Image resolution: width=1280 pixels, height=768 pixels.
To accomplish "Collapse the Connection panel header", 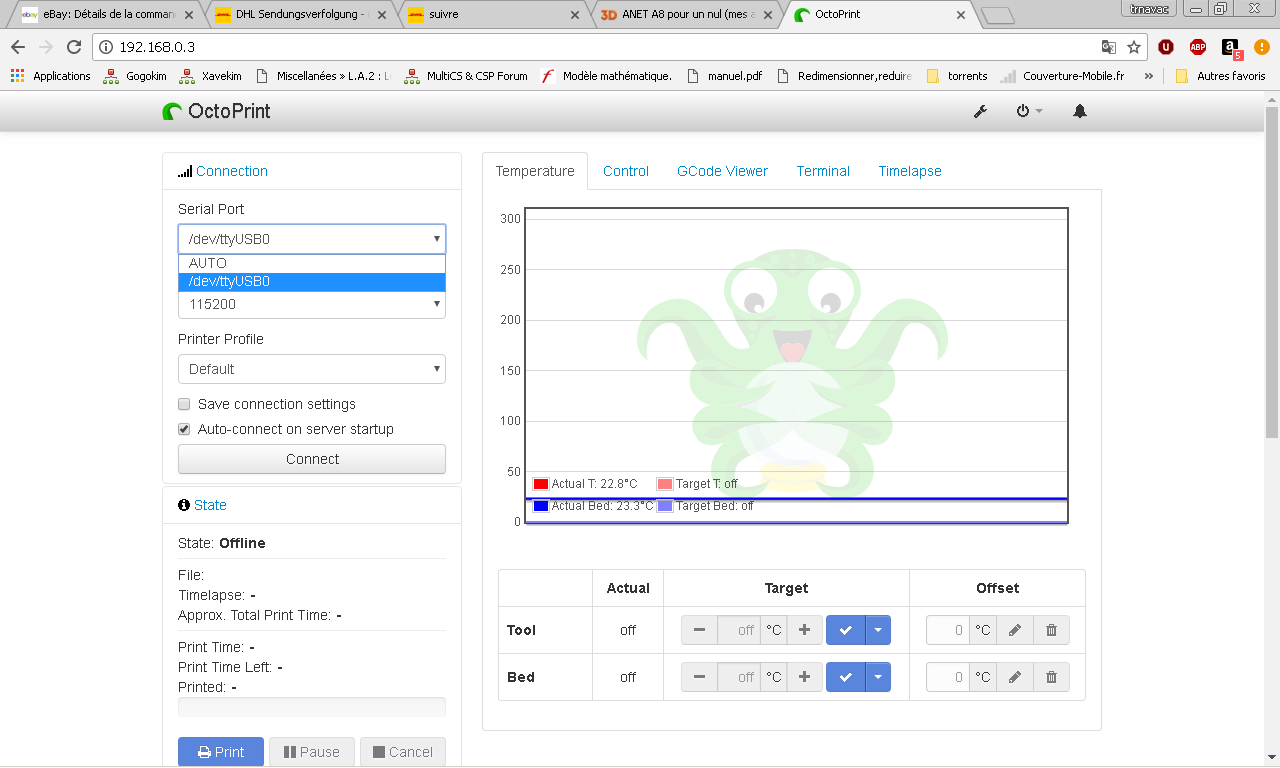I will [x=232, y=171].
